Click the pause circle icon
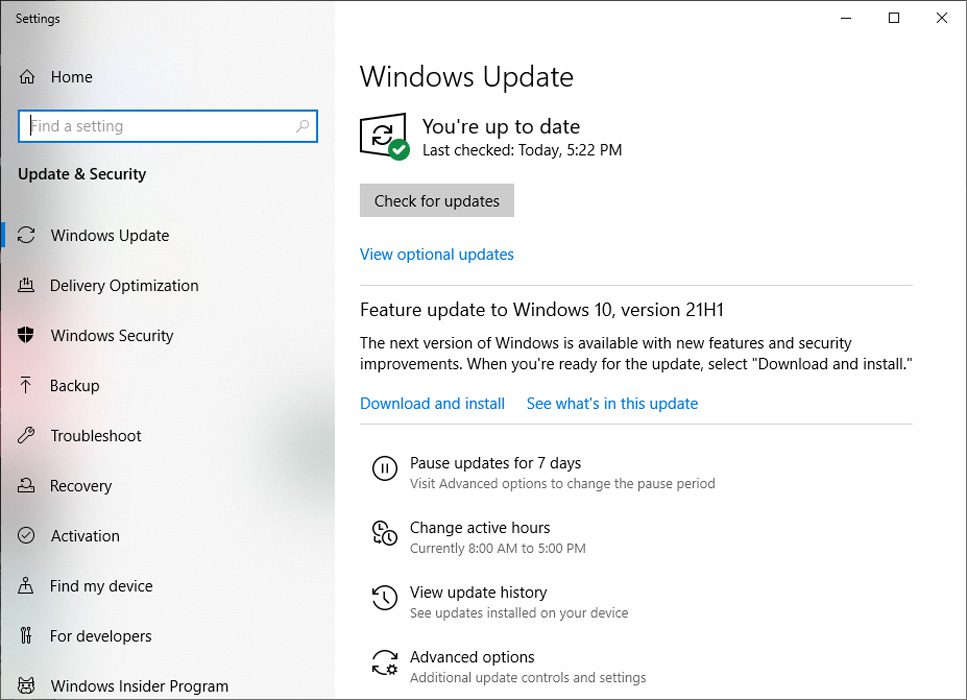This screenshot has width=967, height=700. tap(384, 469)
